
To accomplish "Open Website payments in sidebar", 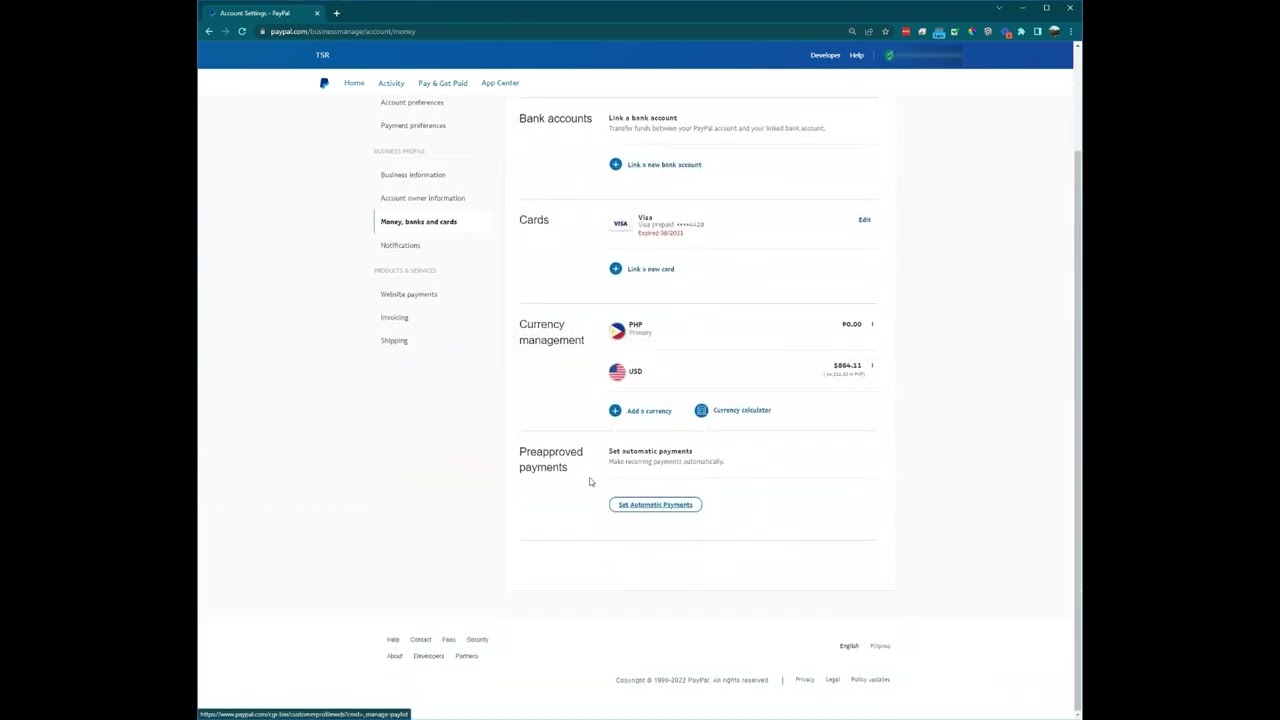I will 408,294.
